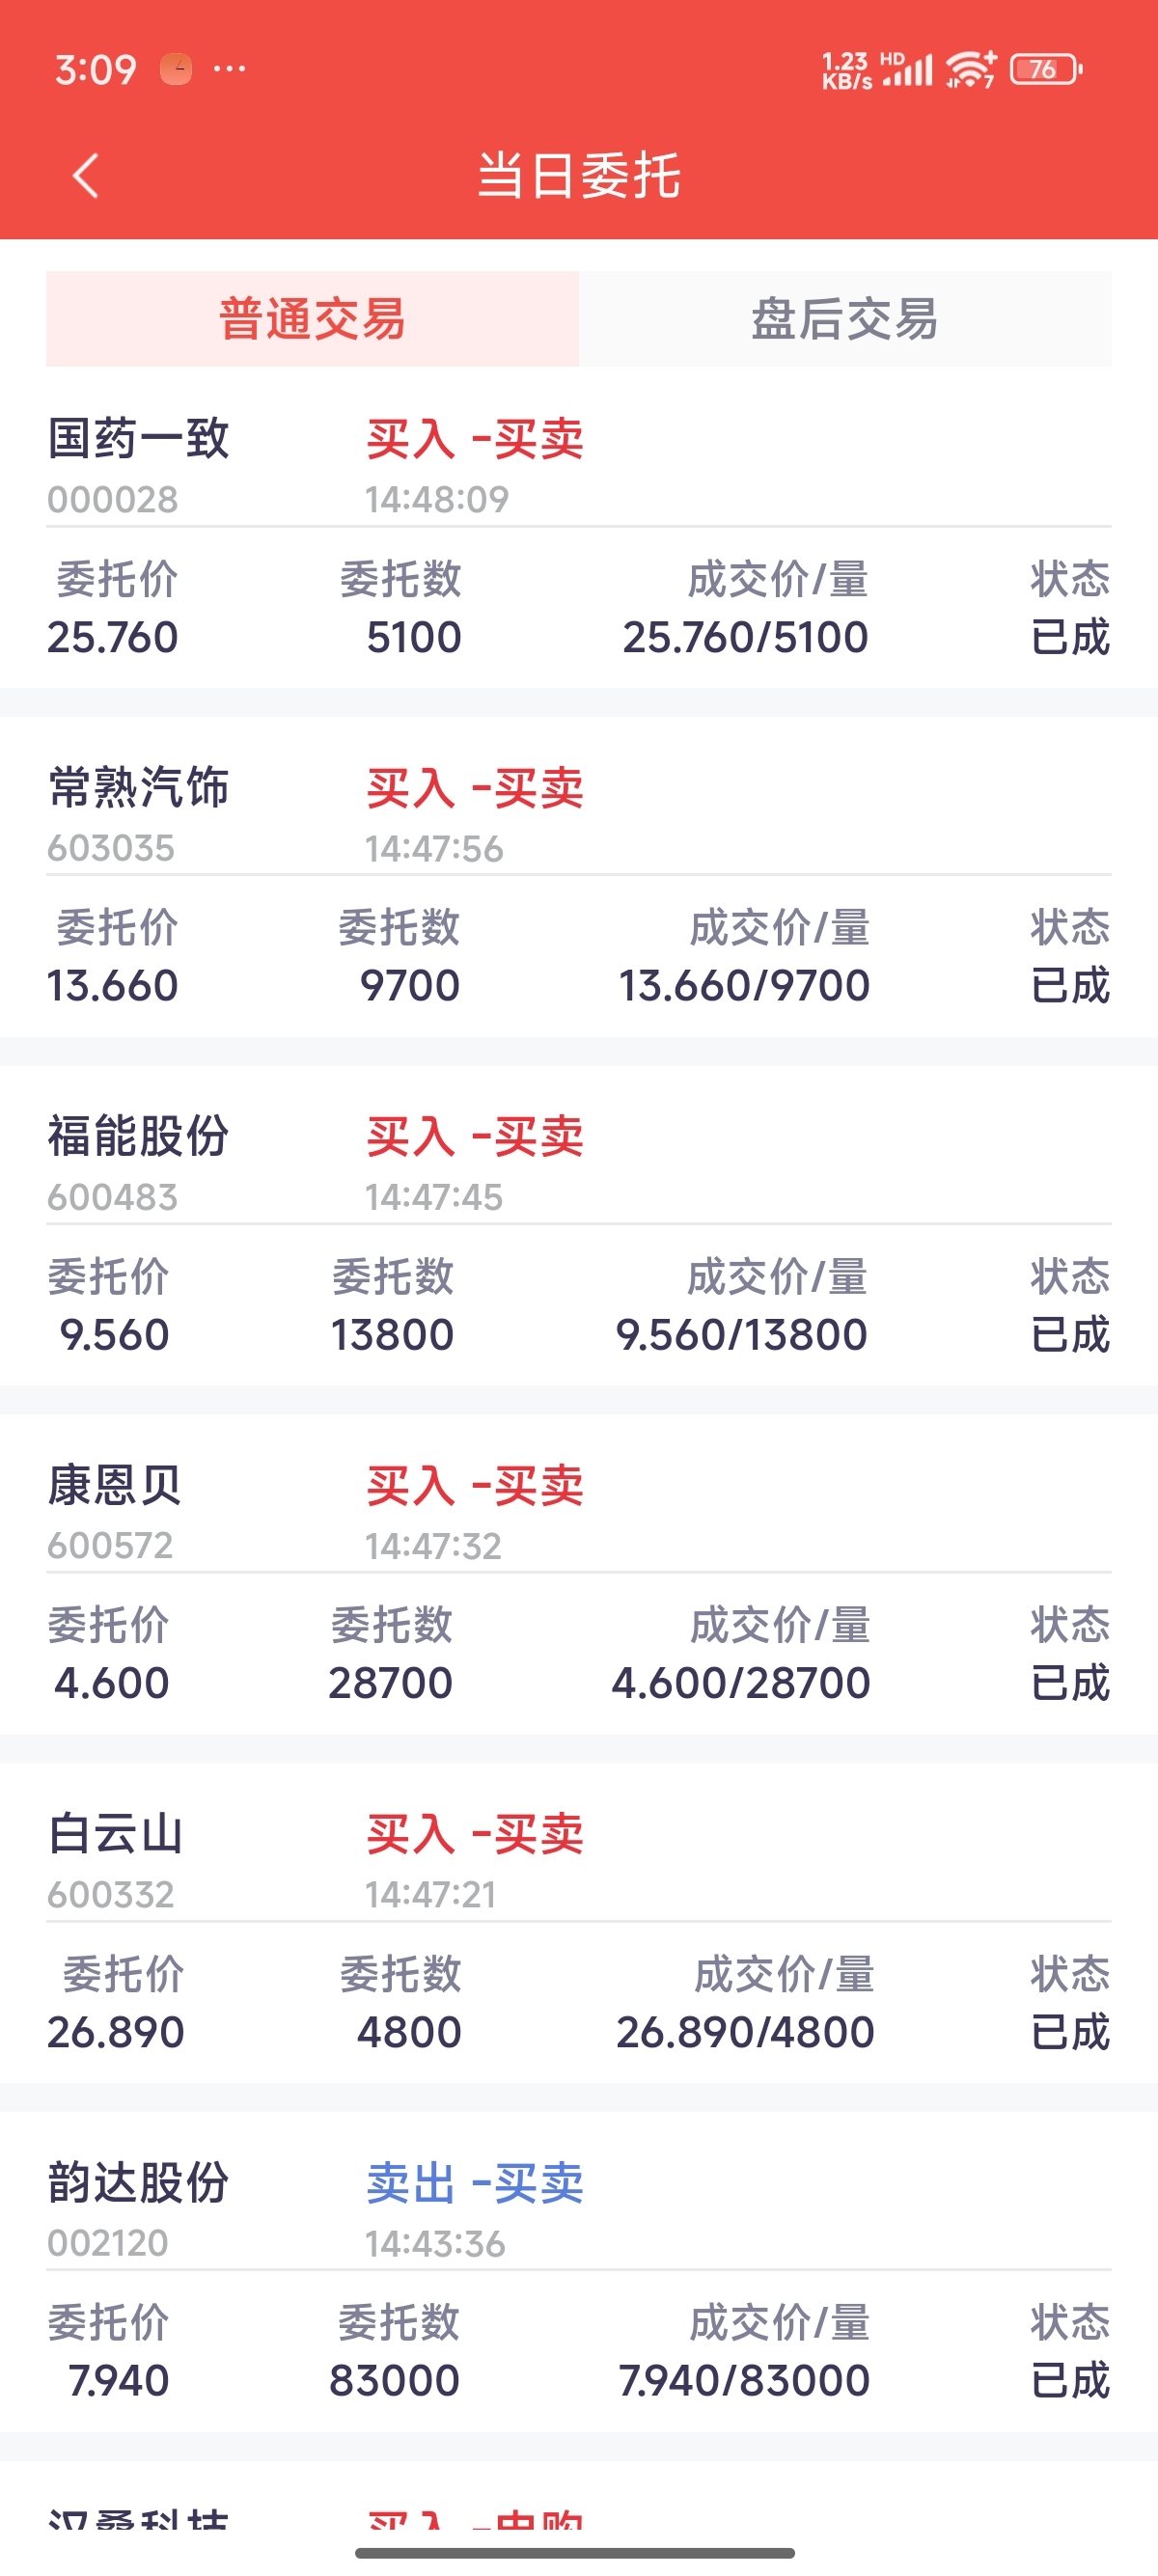Open the 白云山 order record
This screenshot has width=1158, height=2576.
point(579,1933)
